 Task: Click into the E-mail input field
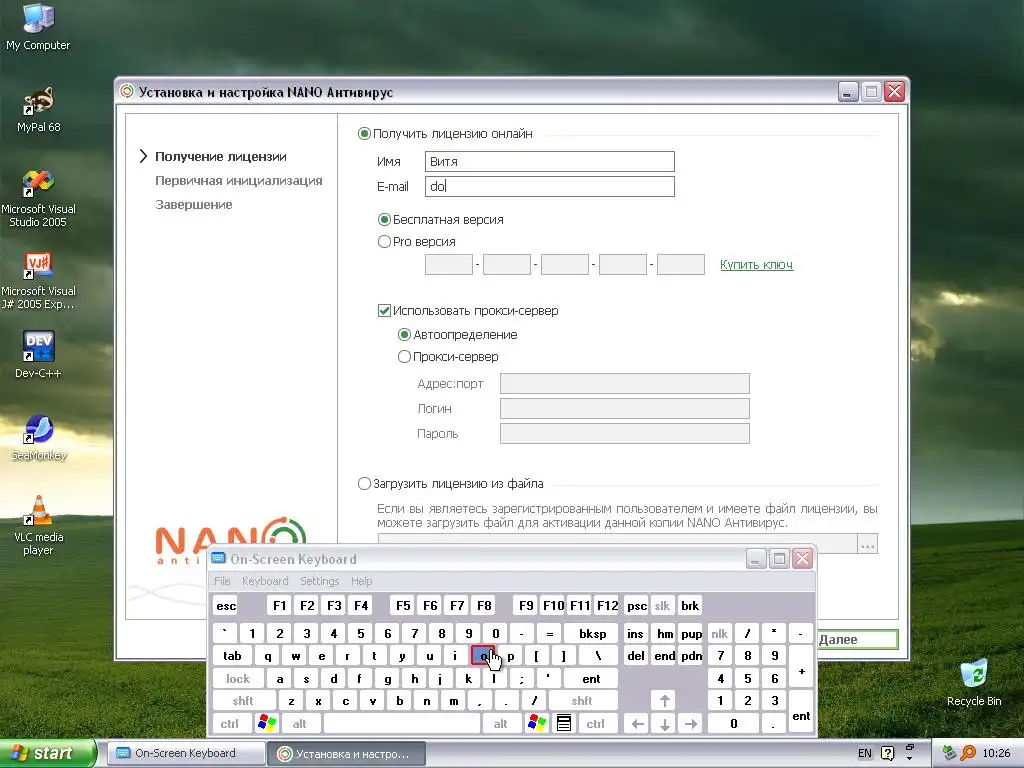(549, 186)
